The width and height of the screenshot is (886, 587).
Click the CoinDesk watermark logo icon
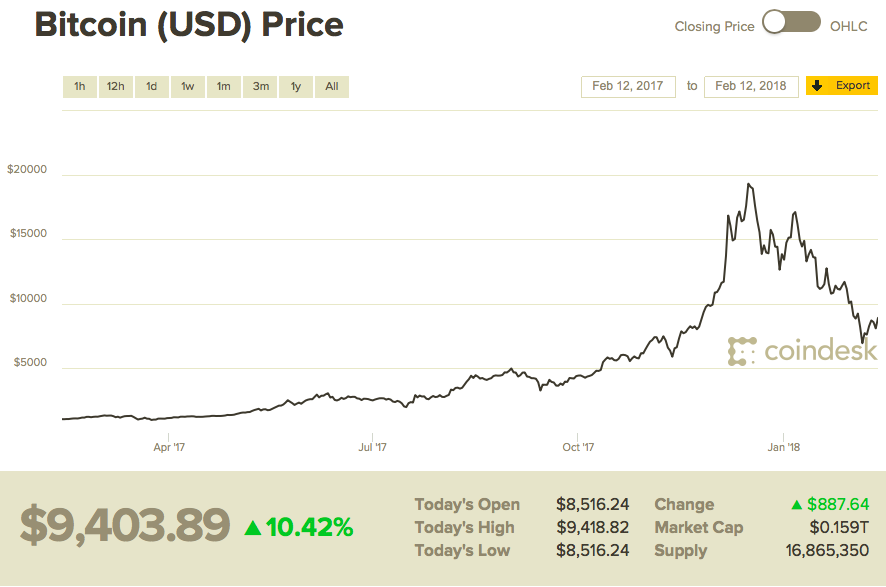click(742, 351)
